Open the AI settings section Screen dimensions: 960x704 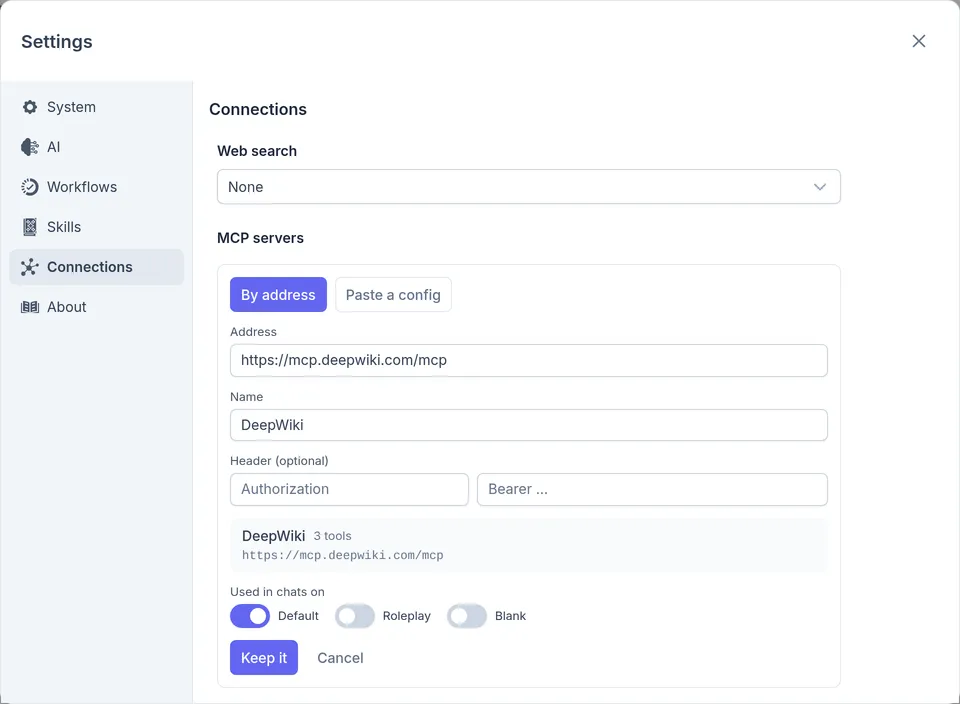coord(97,147)
